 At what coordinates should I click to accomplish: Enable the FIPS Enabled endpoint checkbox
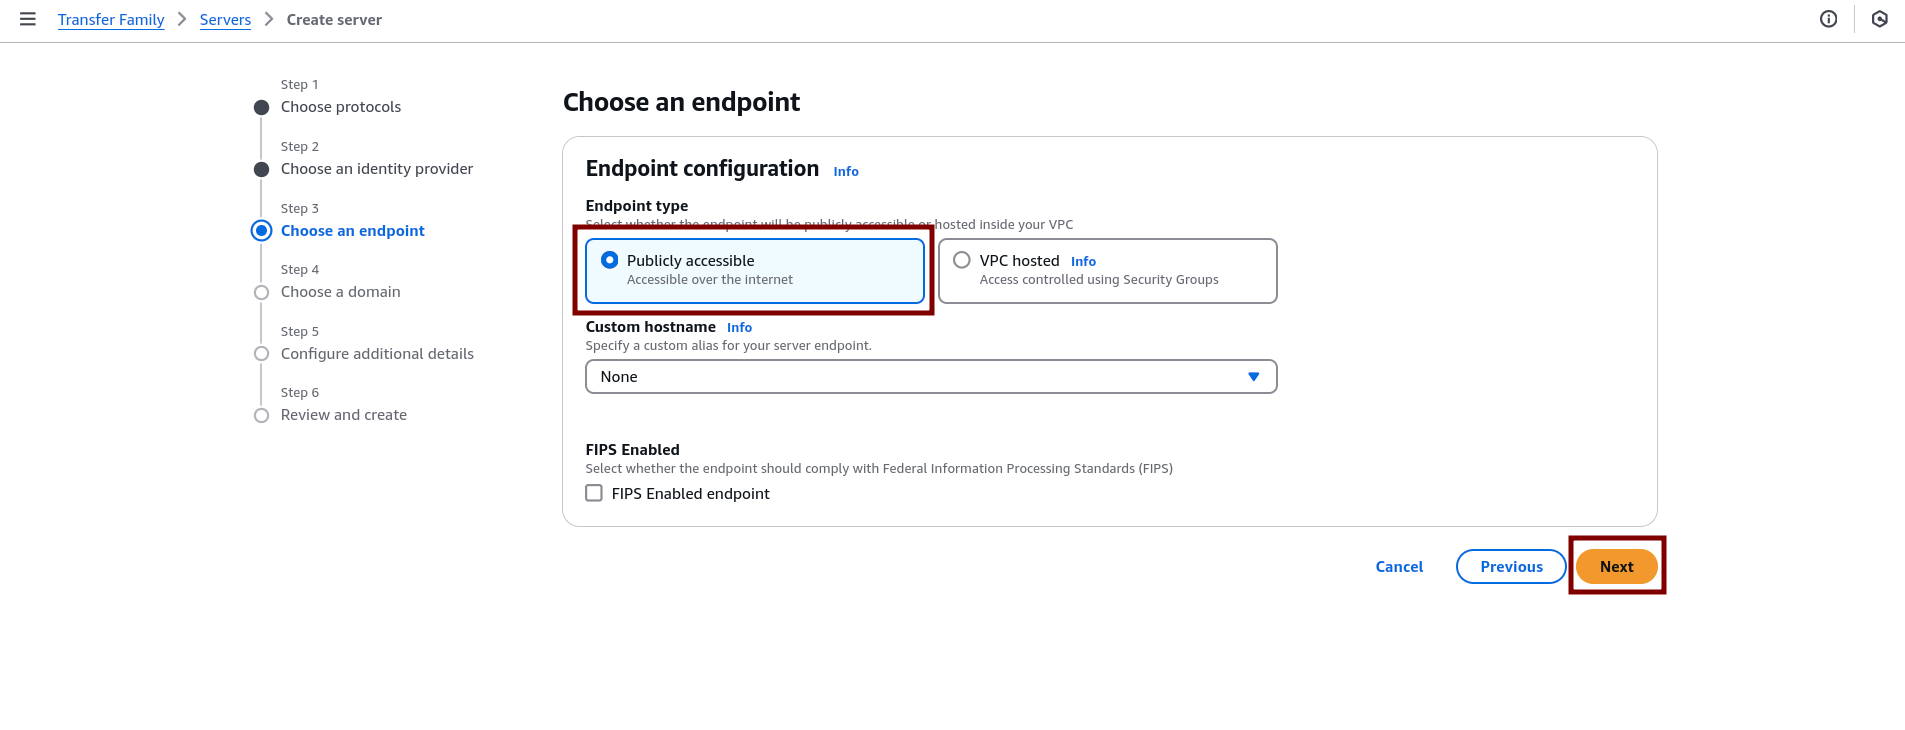coord(594,493)
